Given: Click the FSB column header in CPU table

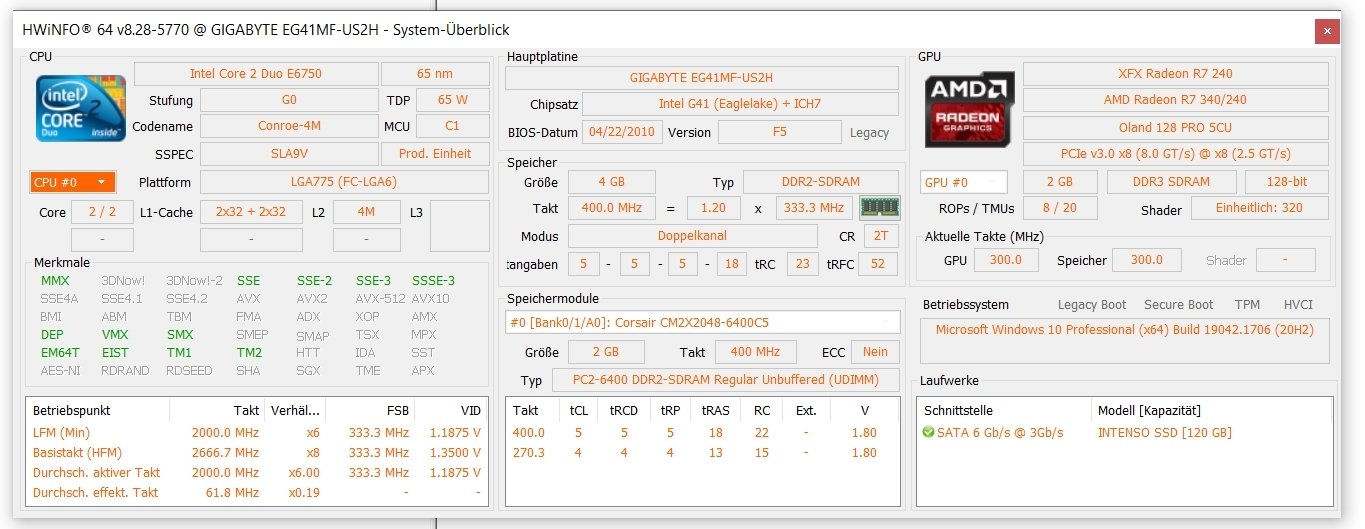Looking at the screenshot, I should click(x=370, y=410).
